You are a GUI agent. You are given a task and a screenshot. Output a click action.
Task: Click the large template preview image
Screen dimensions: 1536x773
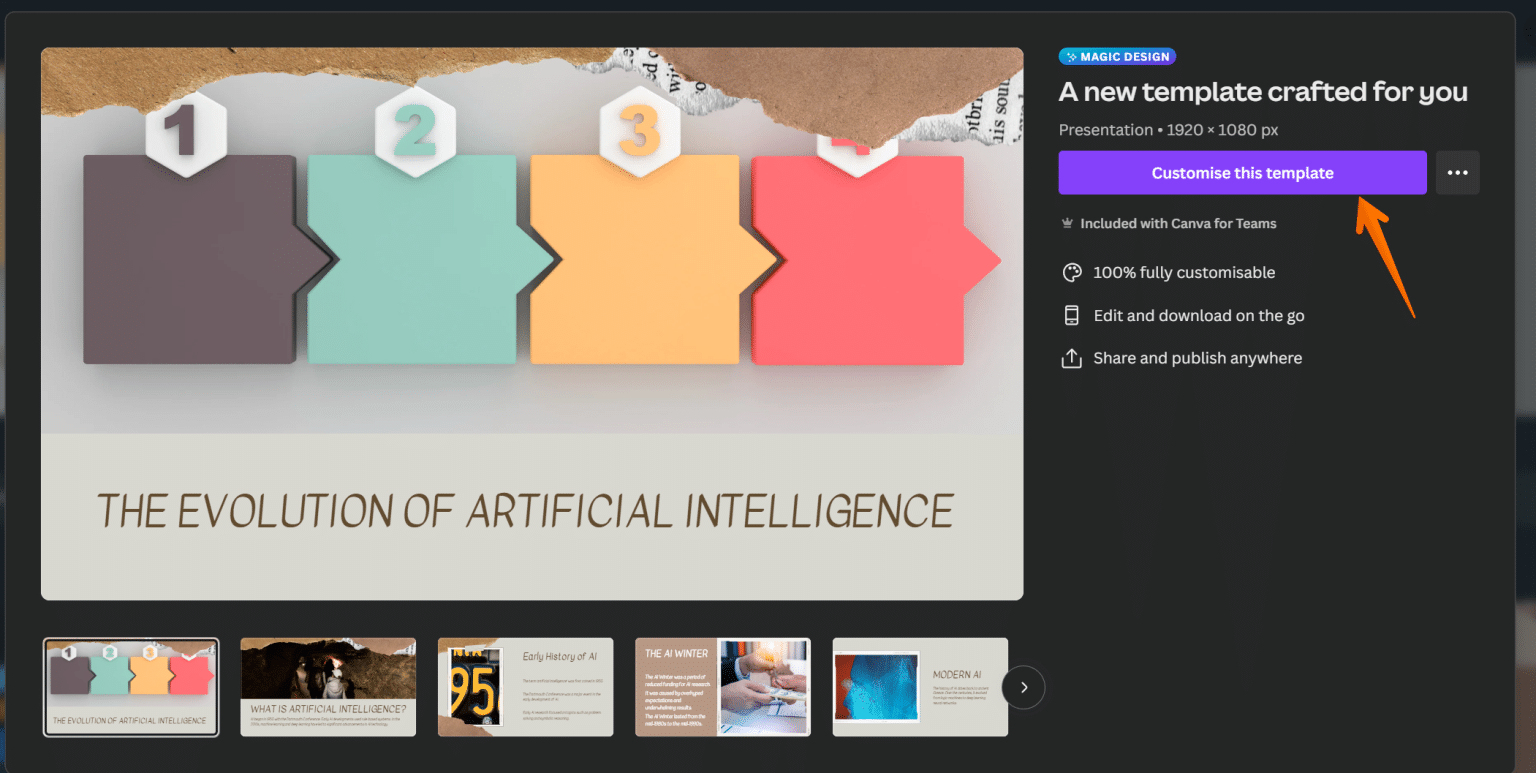[531, 320]
